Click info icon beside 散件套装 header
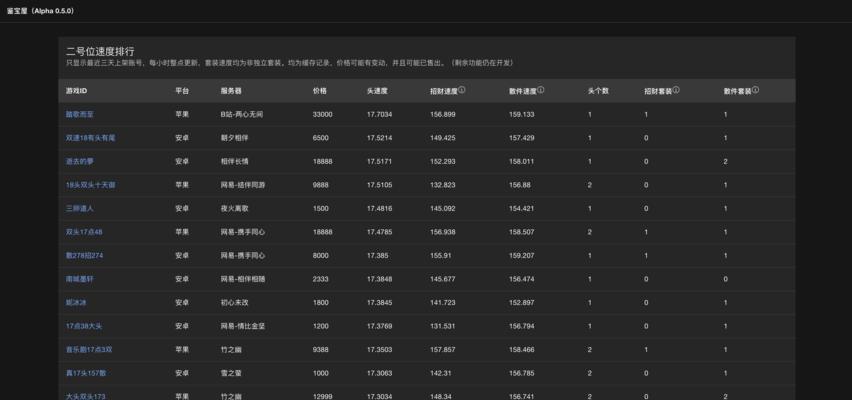Screen dimensions: 852x400 (x=755, y=90)
